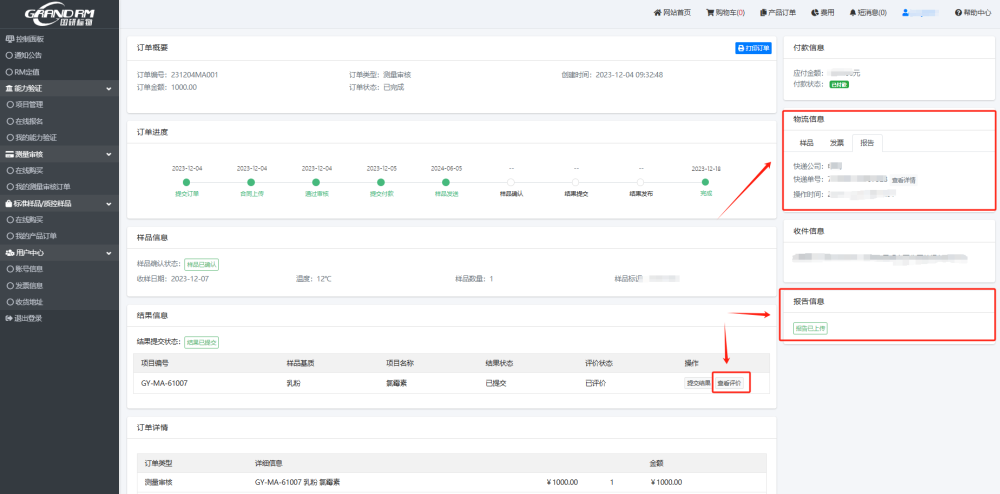Open the user account avatar icon
The image size is (1000, 494).
pos(906,13)
